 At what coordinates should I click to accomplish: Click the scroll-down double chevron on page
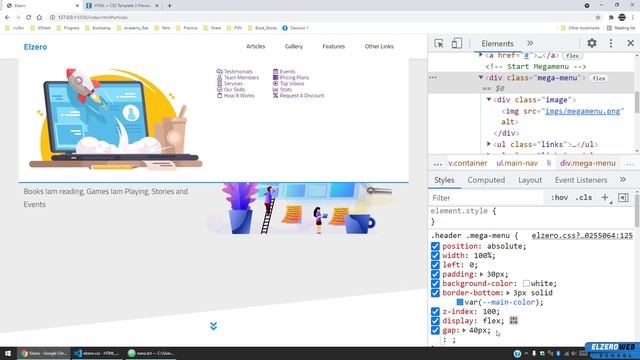(x=213, y=326)
